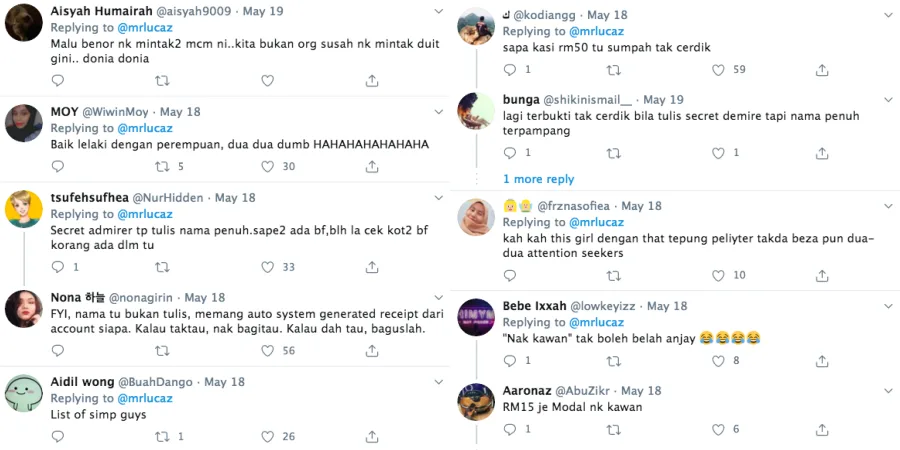Like the frznasofiea tweet with 10 likes
The image size is (900, 450).
[717, 275]
